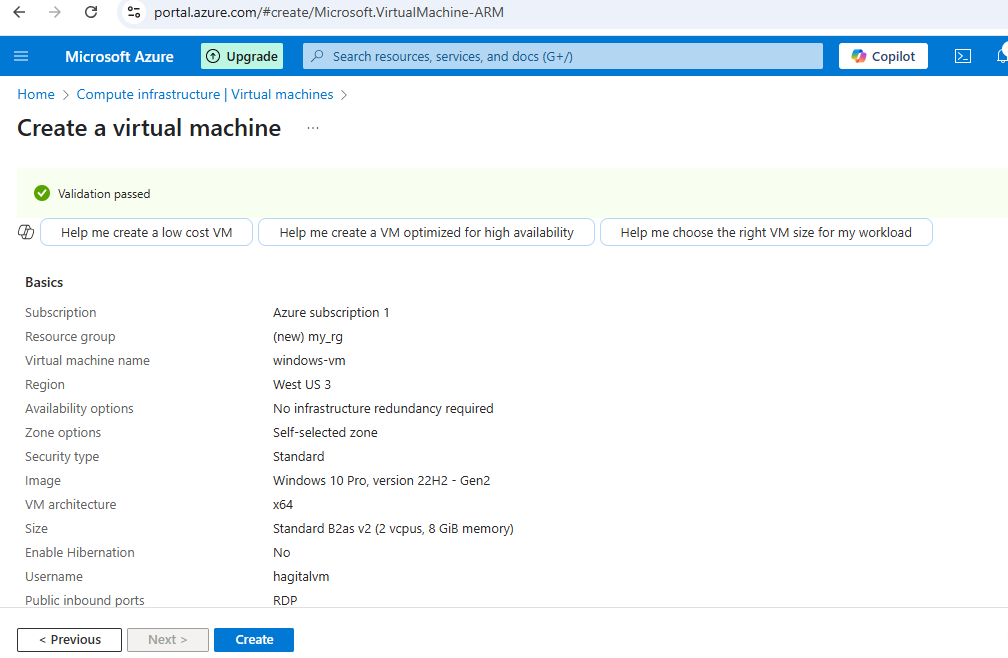Screen dimensions: 1008x658
Task: Click the Basics section heading
Action: 44,283
